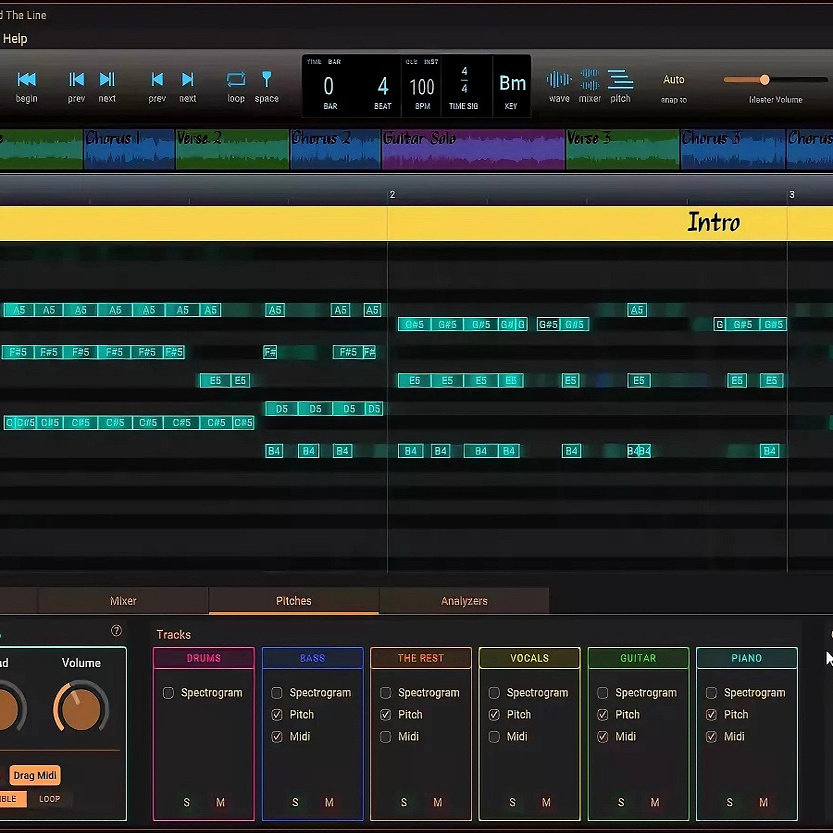833x833 pixels.
Task: Open the mixer view icon
Action: tap(590, 79)
